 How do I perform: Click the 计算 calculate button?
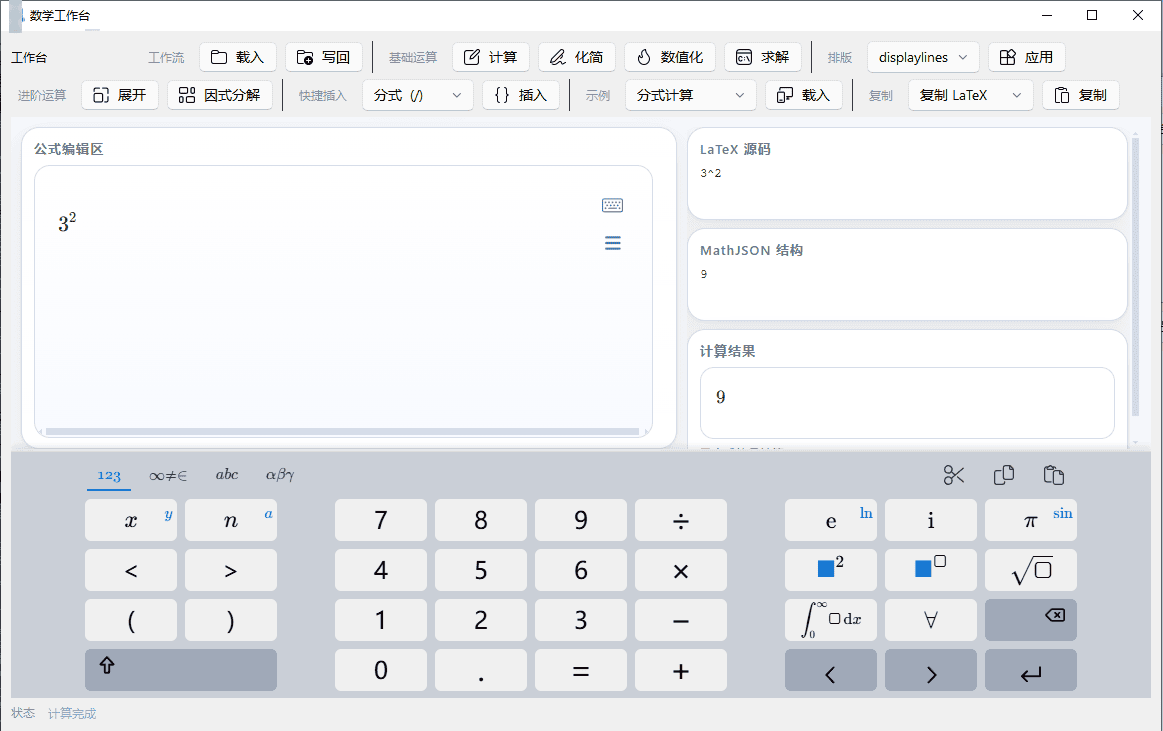pyautogui.click(x=490, y=57)
